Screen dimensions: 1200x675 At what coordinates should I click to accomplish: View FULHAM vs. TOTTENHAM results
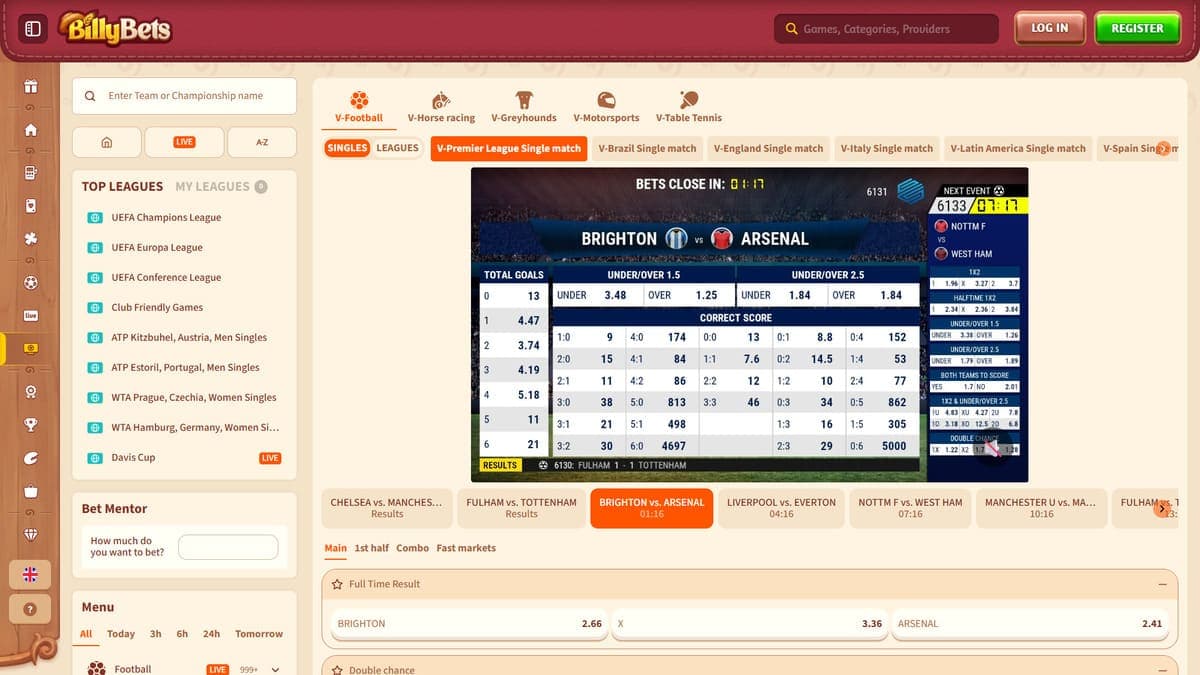521,508
